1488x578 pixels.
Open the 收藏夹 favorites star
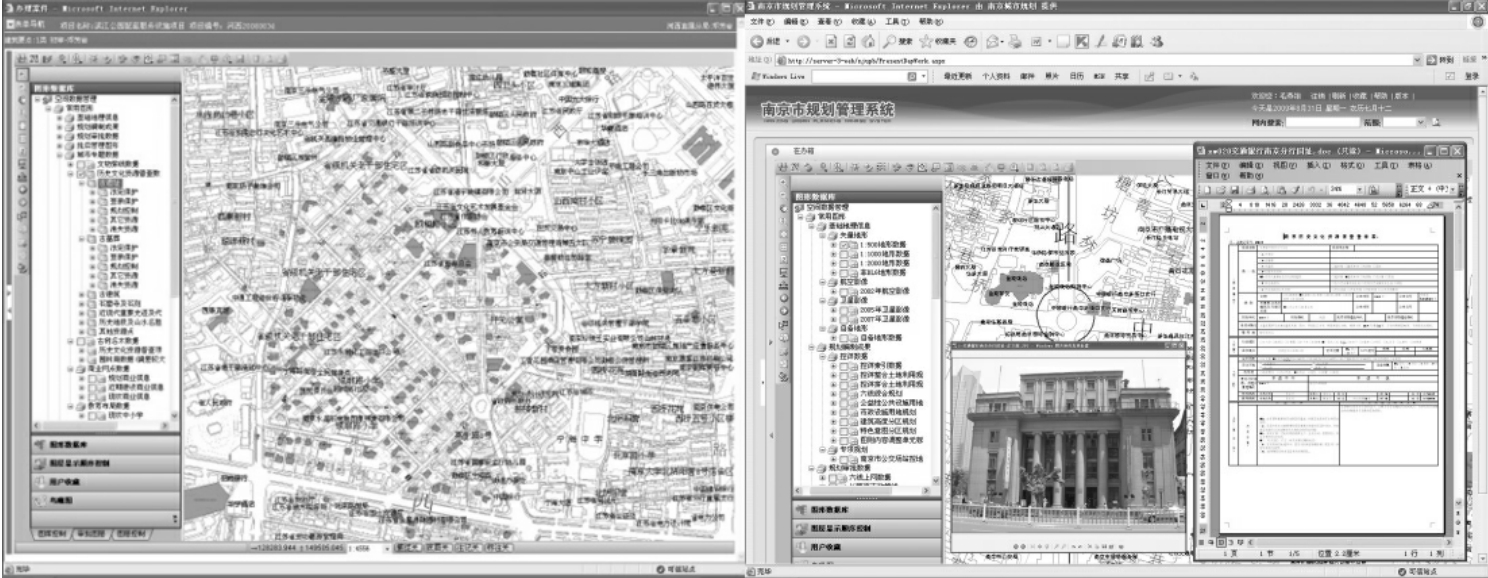coord(925,42)
